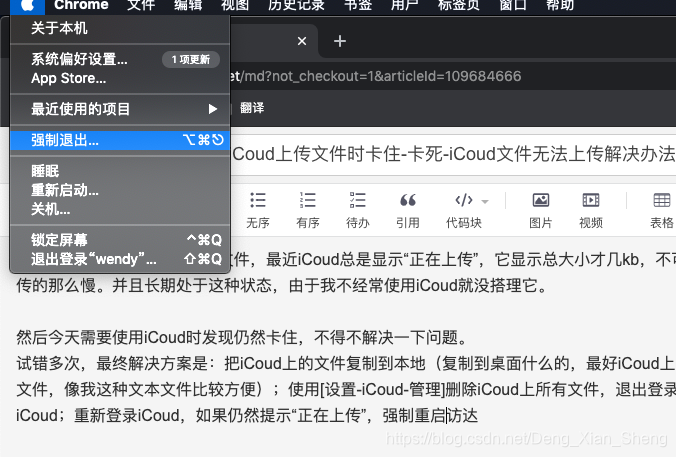Open the 翻译 bookmark
676x457 pixels.
252,108
